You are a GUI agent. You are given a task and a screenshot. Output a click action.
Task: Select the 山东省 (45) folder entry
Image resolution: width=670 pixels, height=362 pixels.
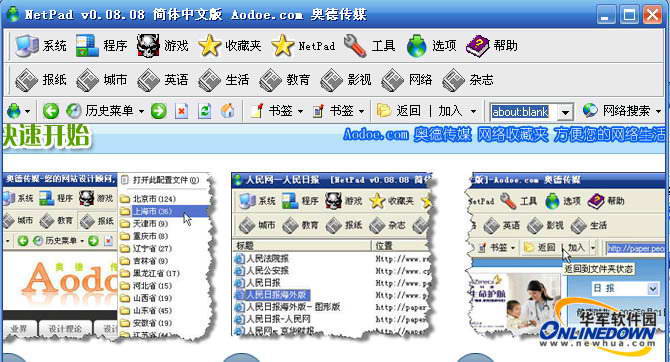click(146, 310)
